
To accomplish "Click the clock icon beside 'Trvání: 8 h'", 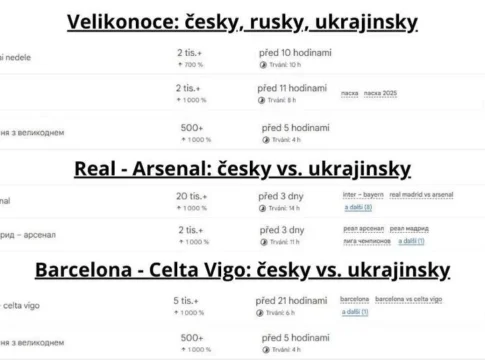I will pos(261,100).
